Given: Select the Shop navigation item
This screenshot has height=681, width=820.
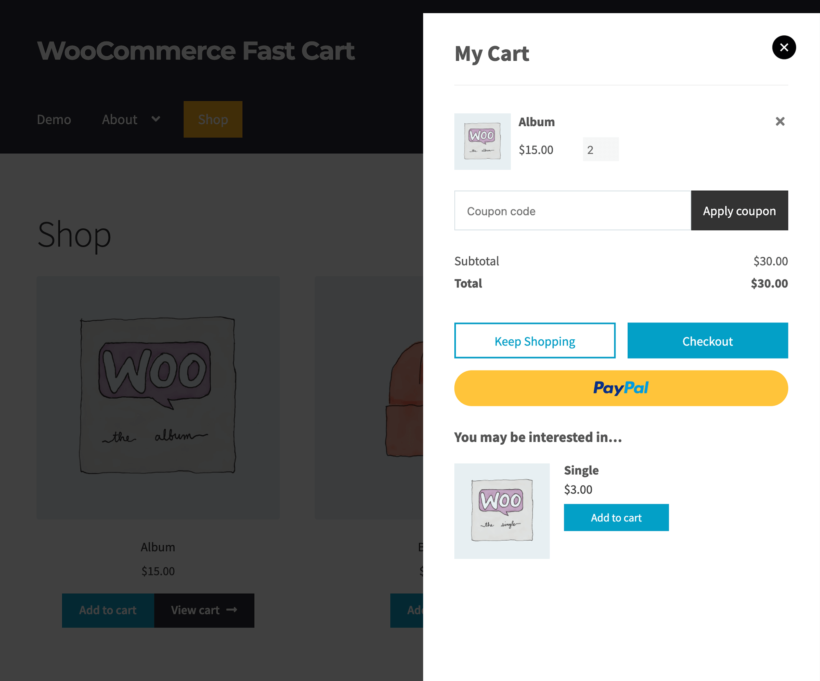Looking at the screenshot, I should (213, 119).
